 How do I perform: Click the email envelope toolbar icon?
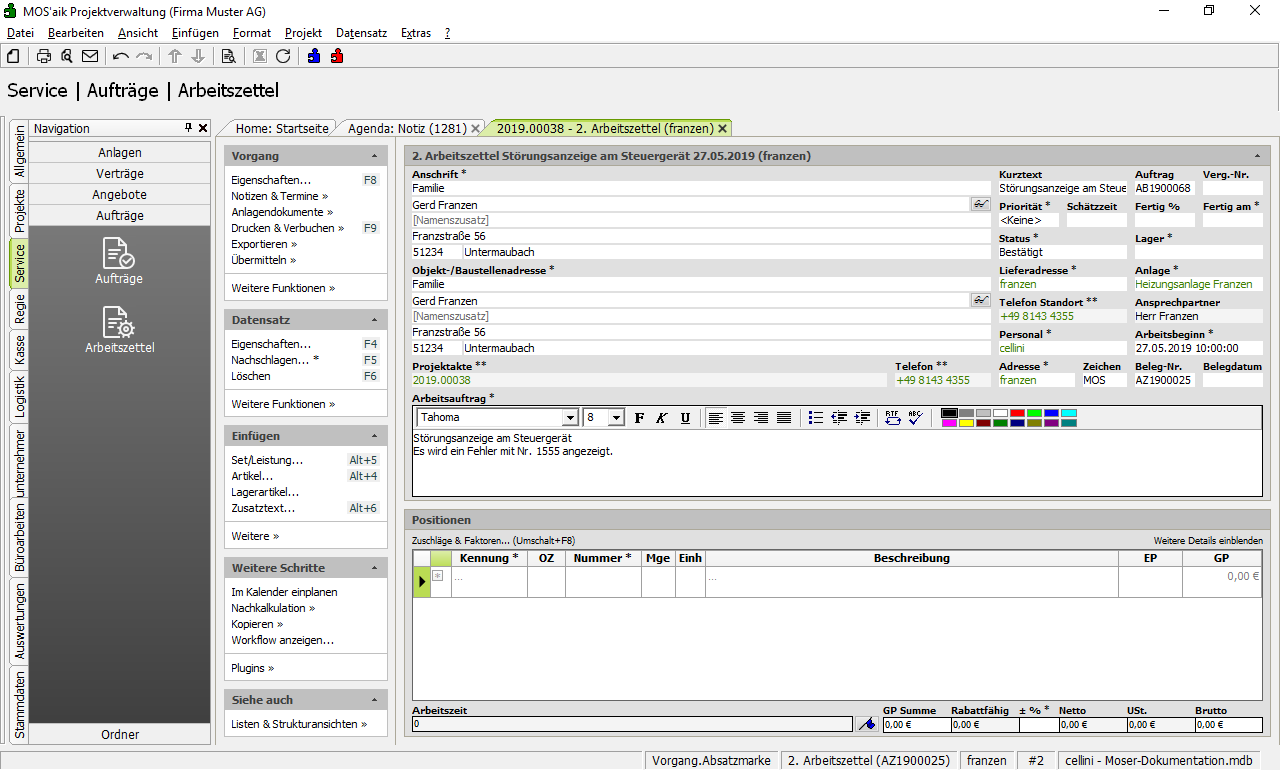point(90,56)
